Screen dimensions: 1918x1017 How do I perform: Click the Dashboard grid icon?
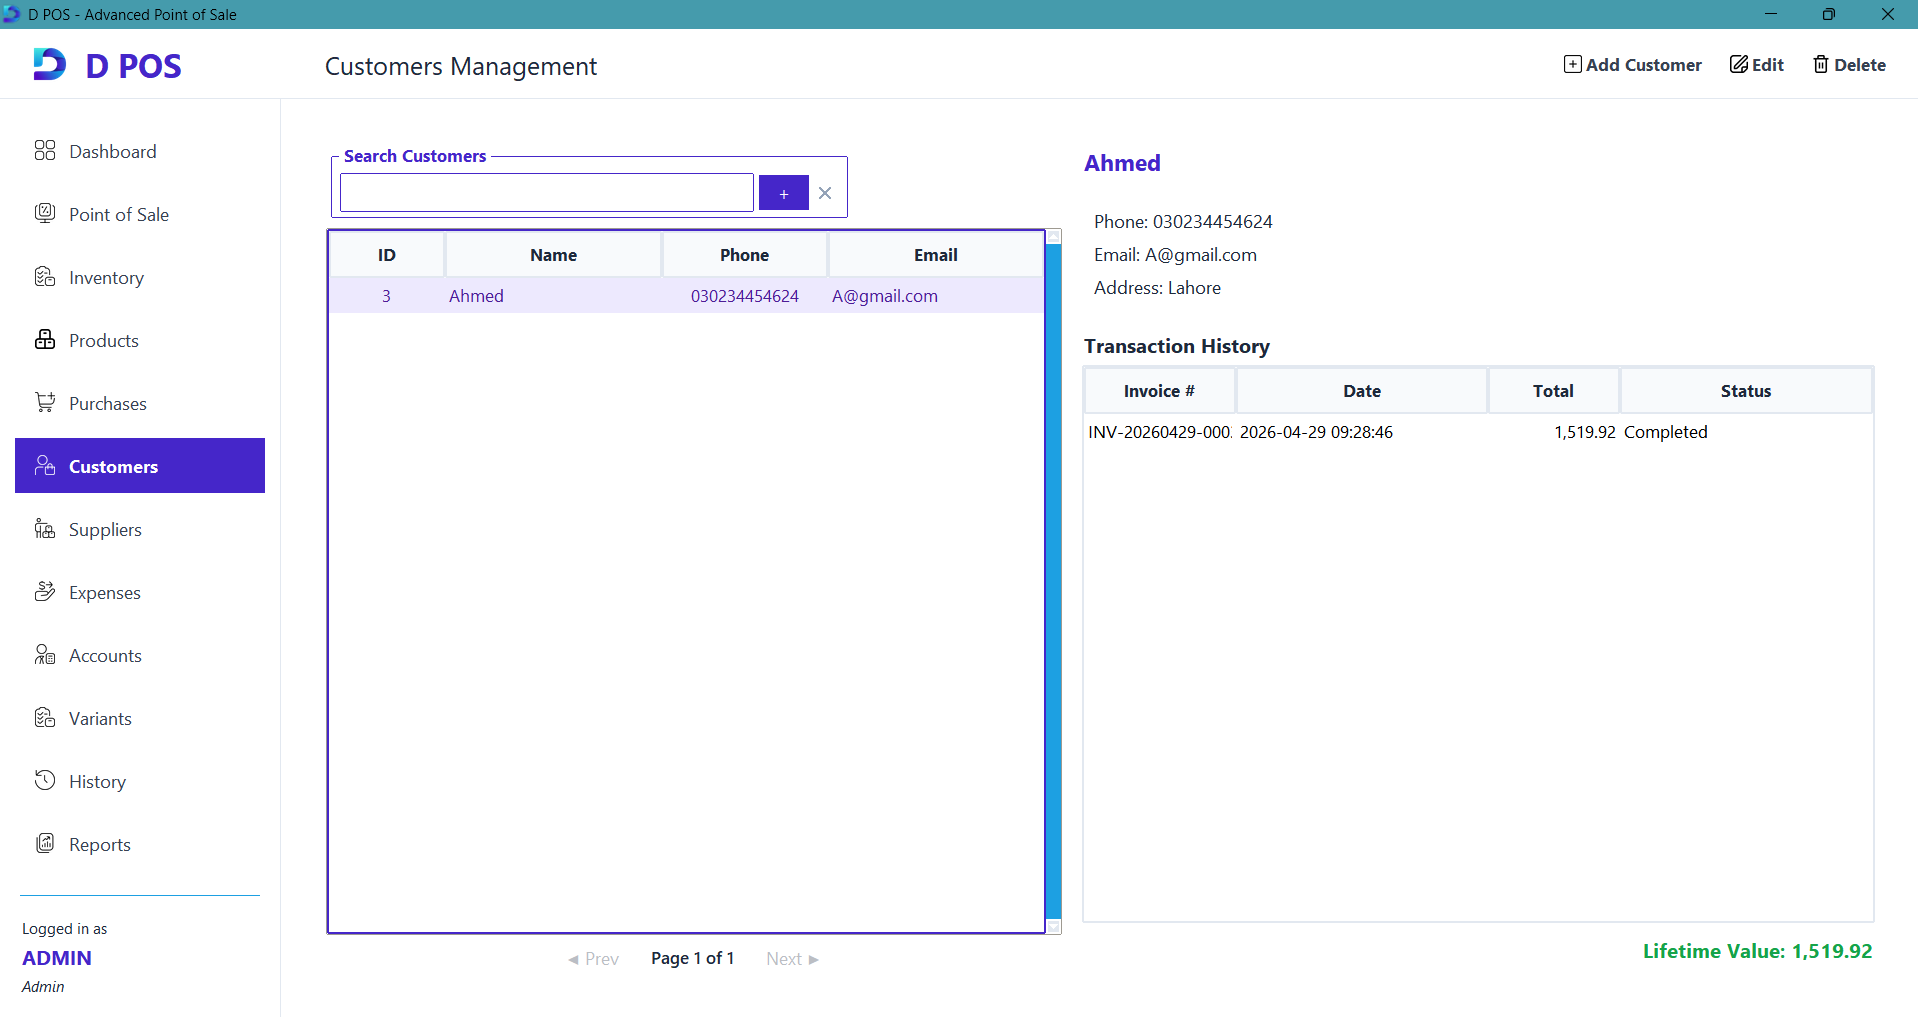point(45,151)
